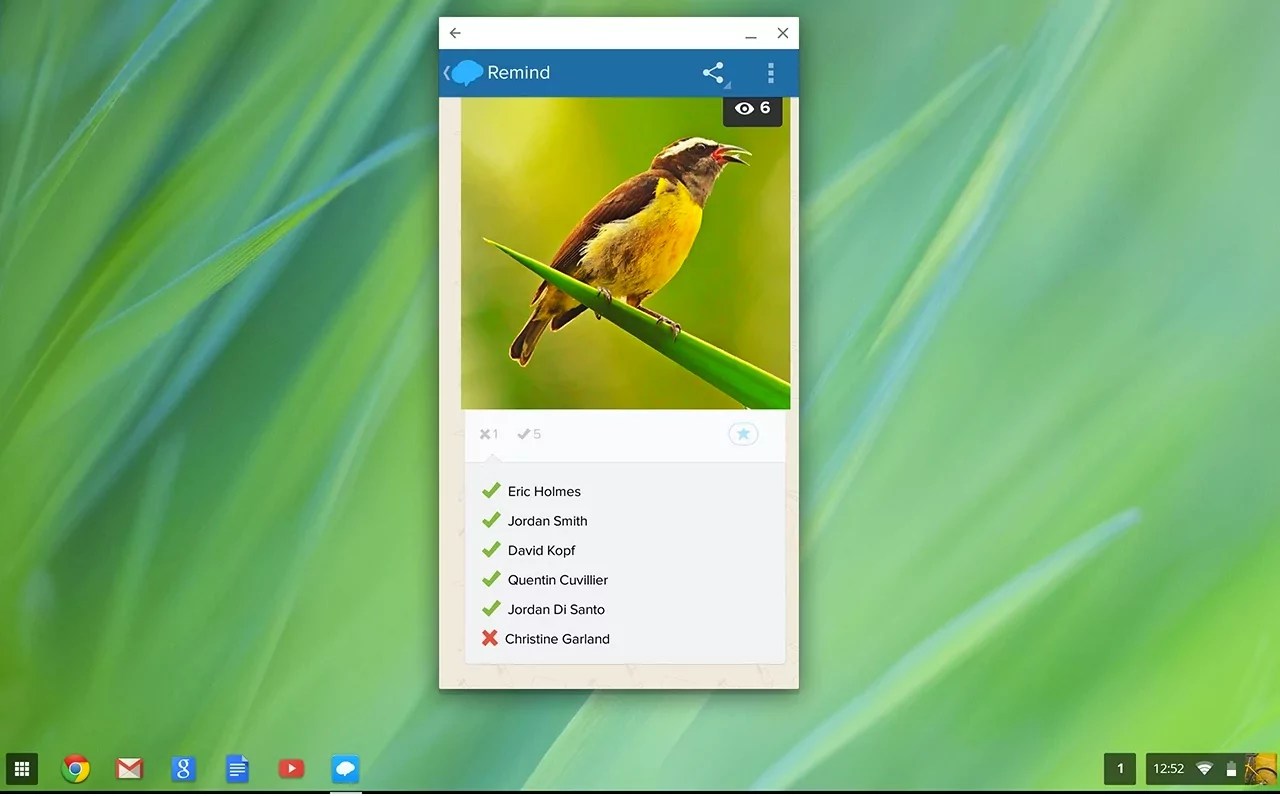Select the X count of unread recipients
This screenshot has height=796, width=1280.
click(x=487, y=433)
